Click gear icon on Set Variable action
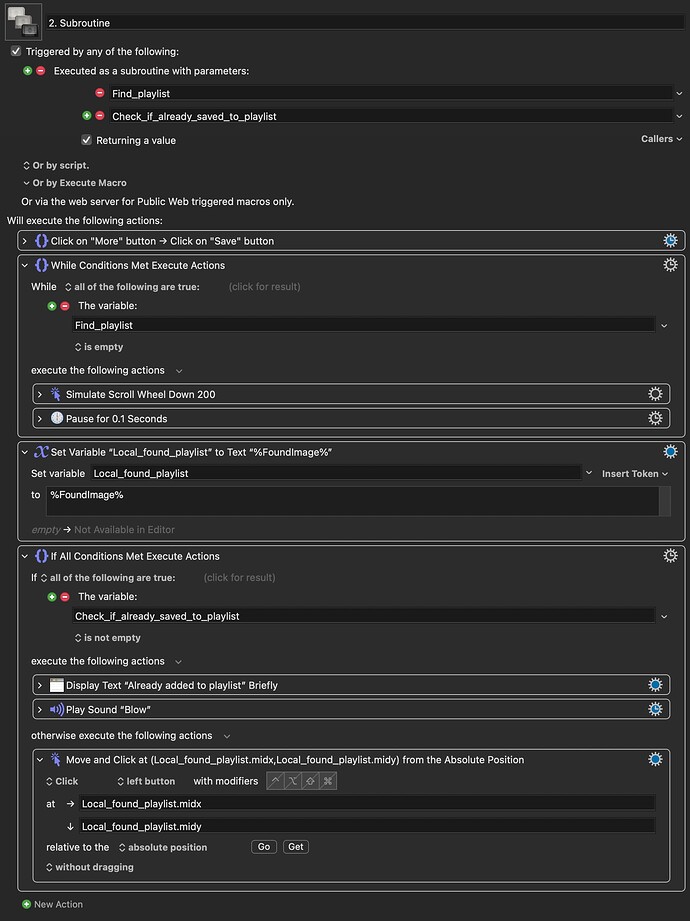The width and height of the screenshot is (690, 921). (x=671, y=452)
